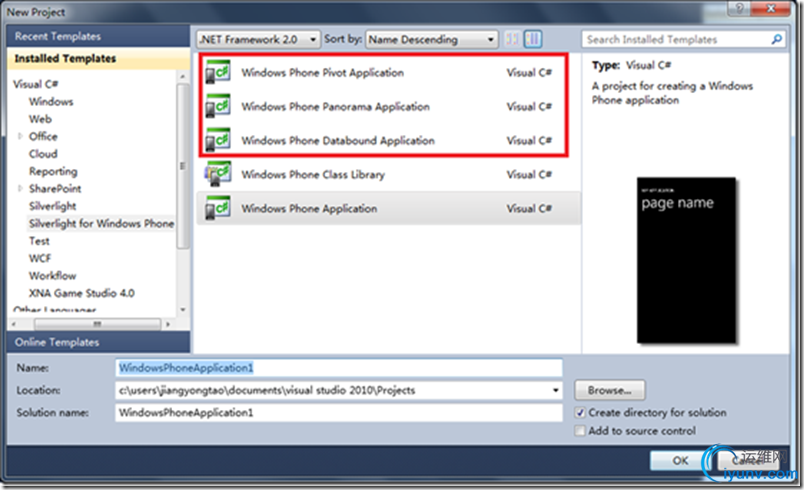Select Windows Phone Databound Application name
The height and width of the screenshot is (490, 804).
pyautogui.click(x=338, y=140)
